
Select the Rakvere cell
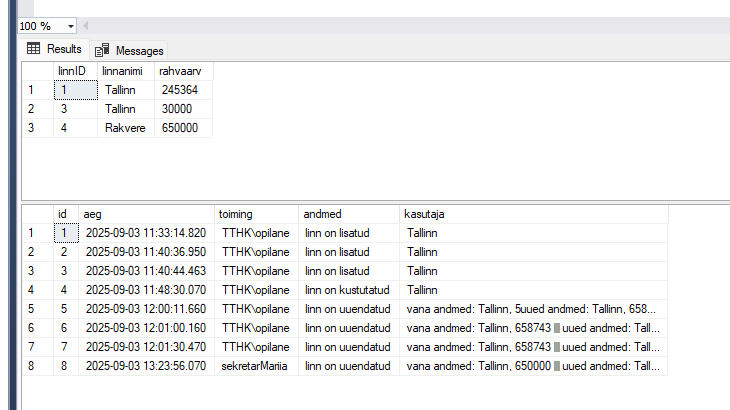pyautogui.click(x=124, y=128)
